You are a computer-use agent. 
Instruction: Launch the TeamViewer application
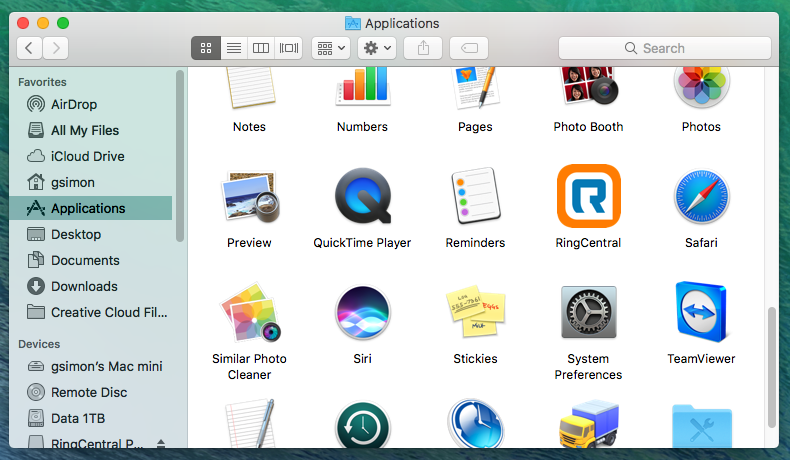coord(700,313)
